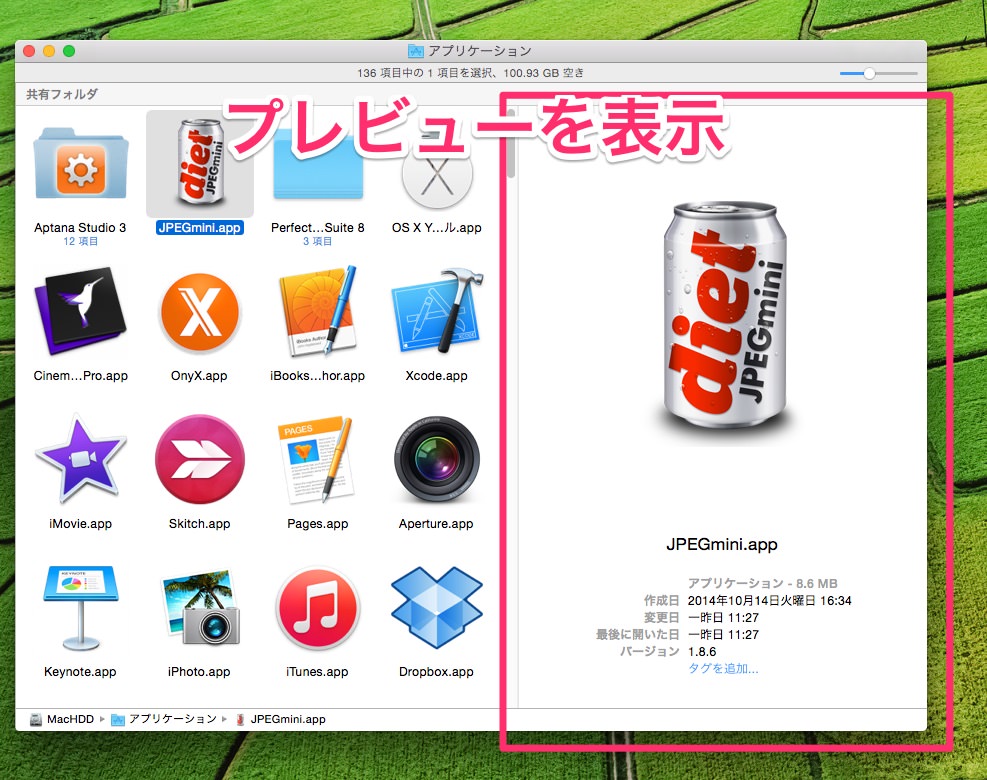Click the JPEGmini.app highlighted file name label
Image resolution: width=987 pixels, height=780 pixels.
click(200, 227)
